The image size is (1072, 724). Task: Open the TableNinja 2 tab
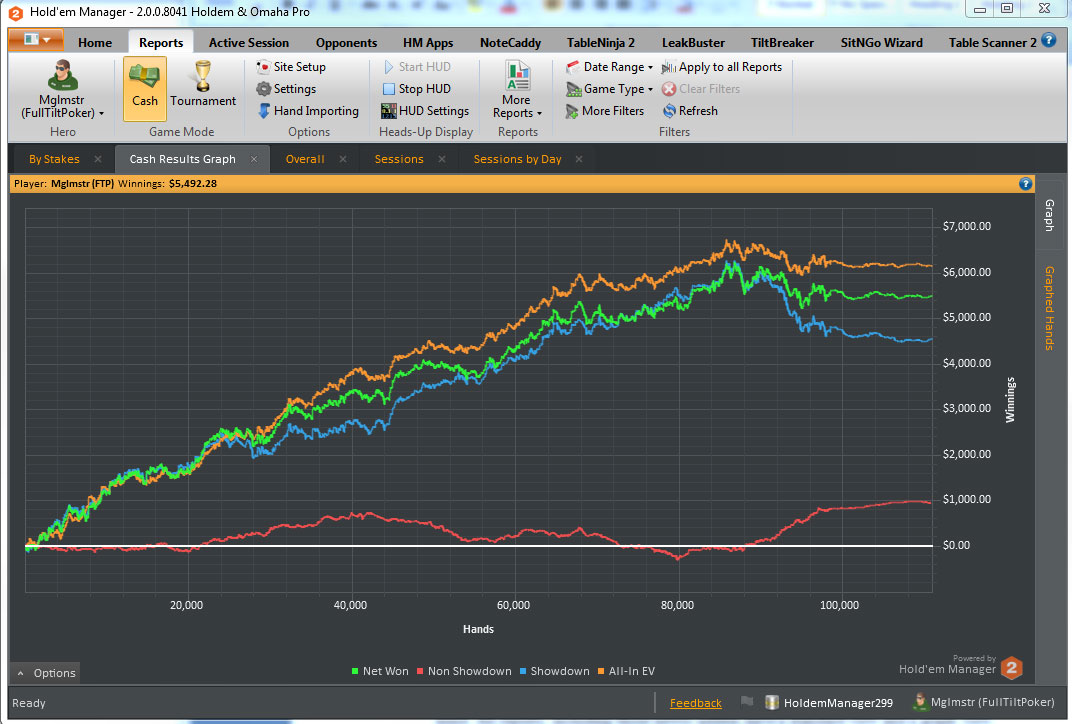point(600,42)
